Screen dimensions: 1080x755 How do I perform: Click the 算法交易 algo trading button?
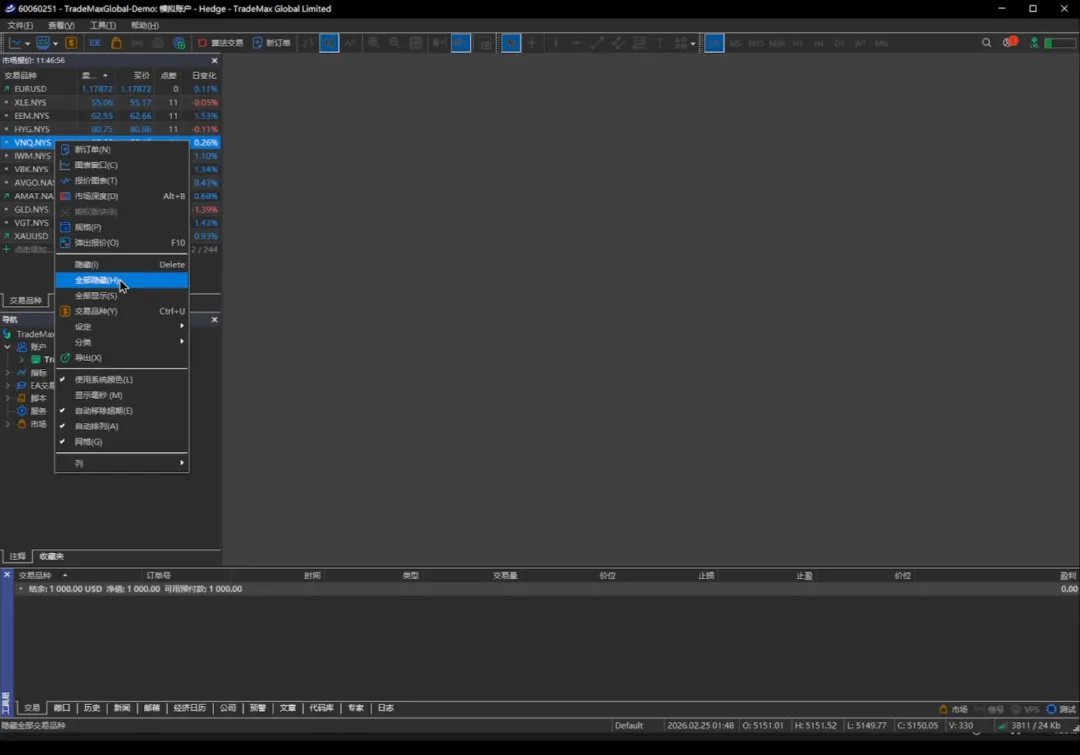point(220,43)
